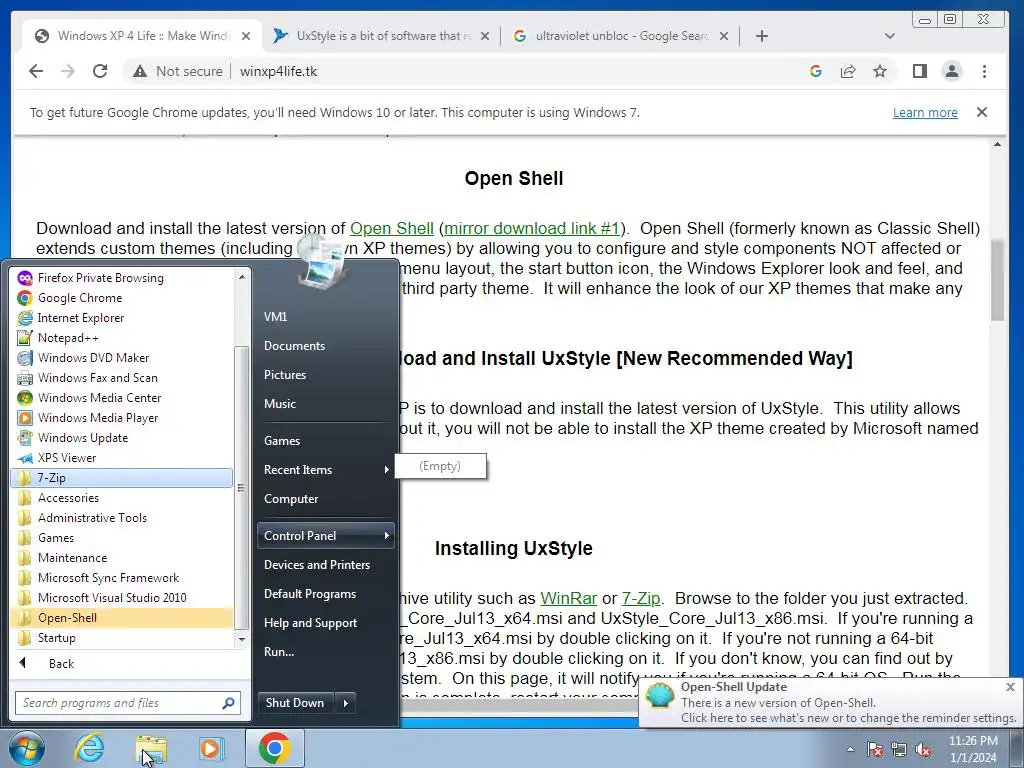
Task: Launch Windows Media Player from the taskbar
Action: tap(212, 748)
